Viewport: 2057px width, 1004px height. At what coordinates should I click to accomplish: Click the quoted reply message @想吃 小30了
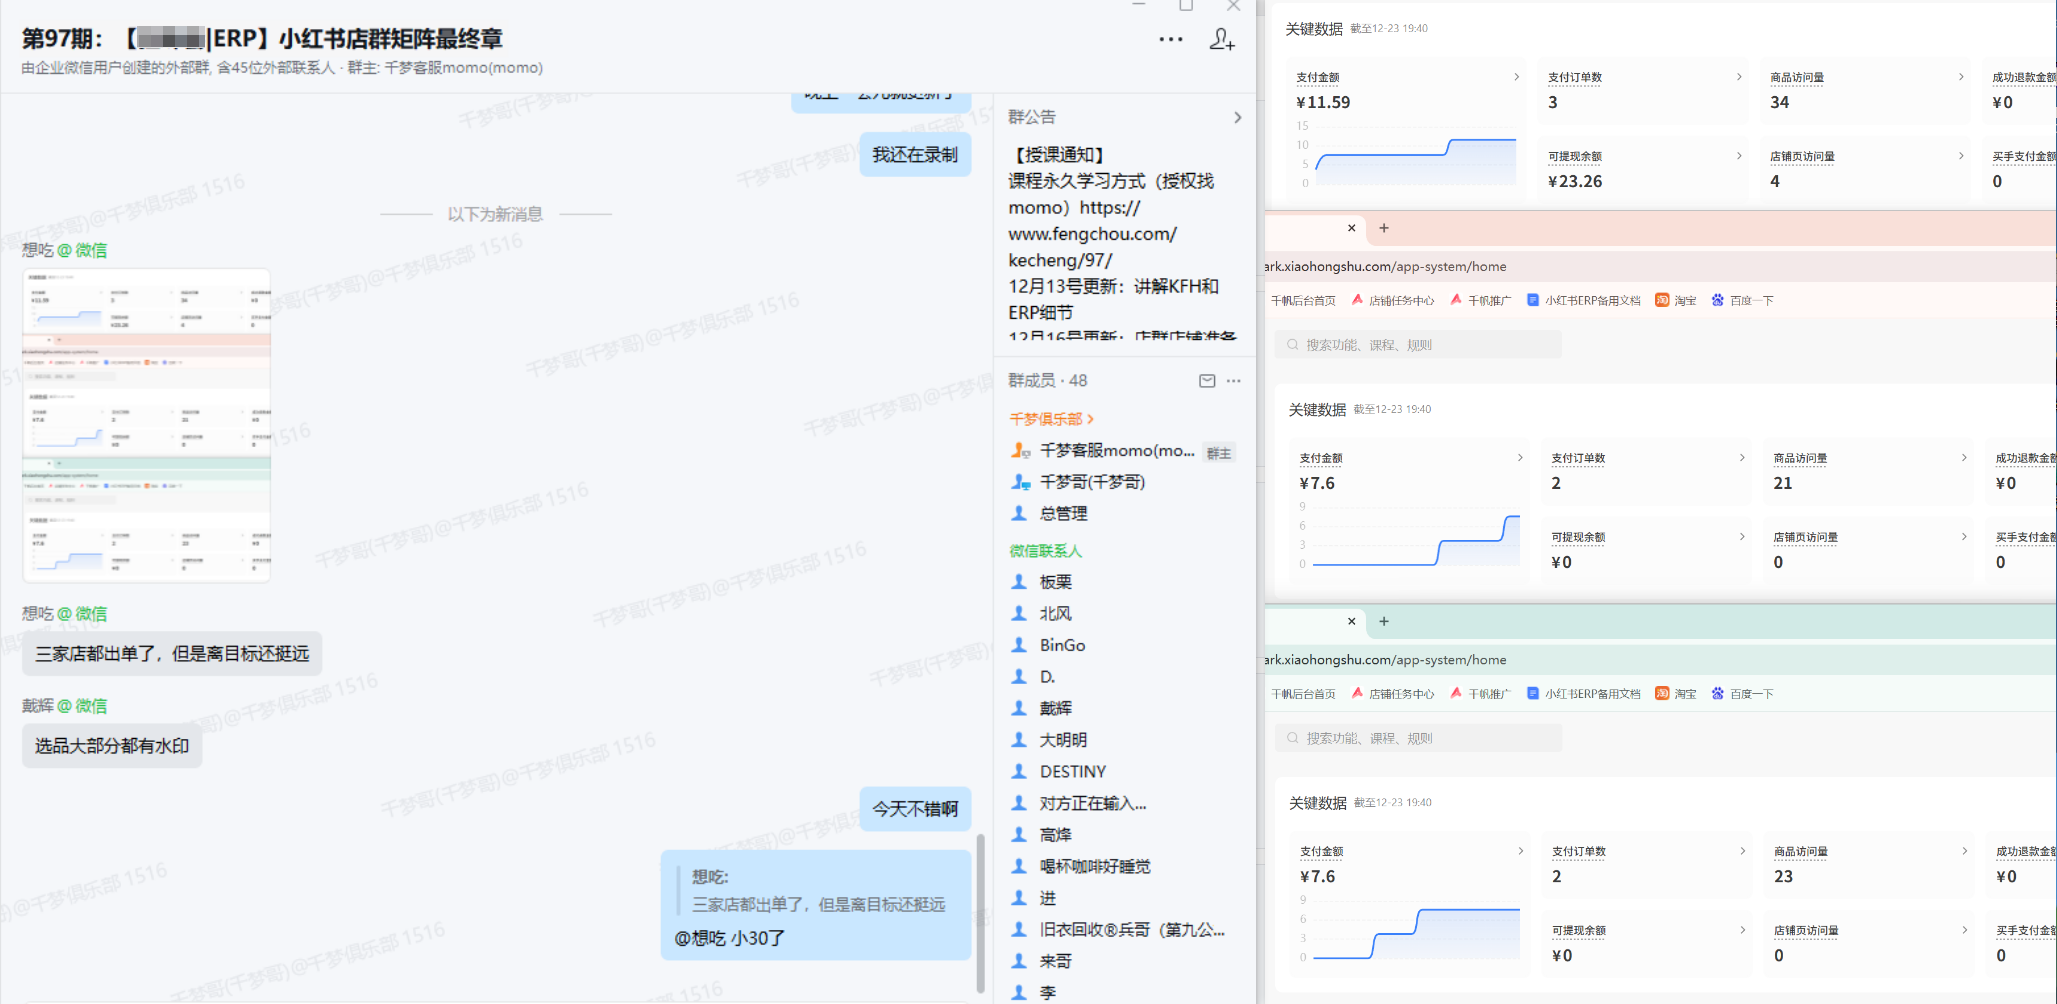(x=816, y=905)
